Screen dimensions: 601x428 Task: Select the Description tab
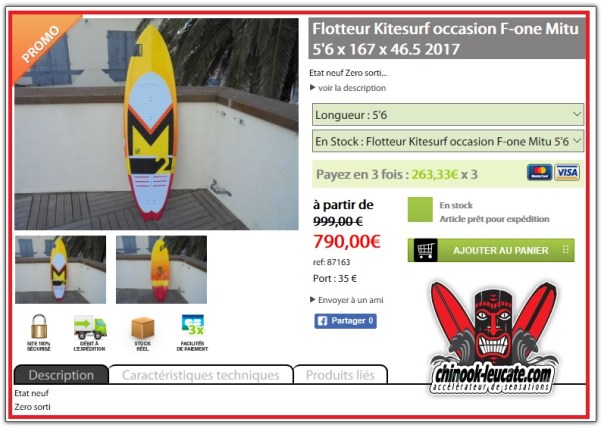coord(61,375)
